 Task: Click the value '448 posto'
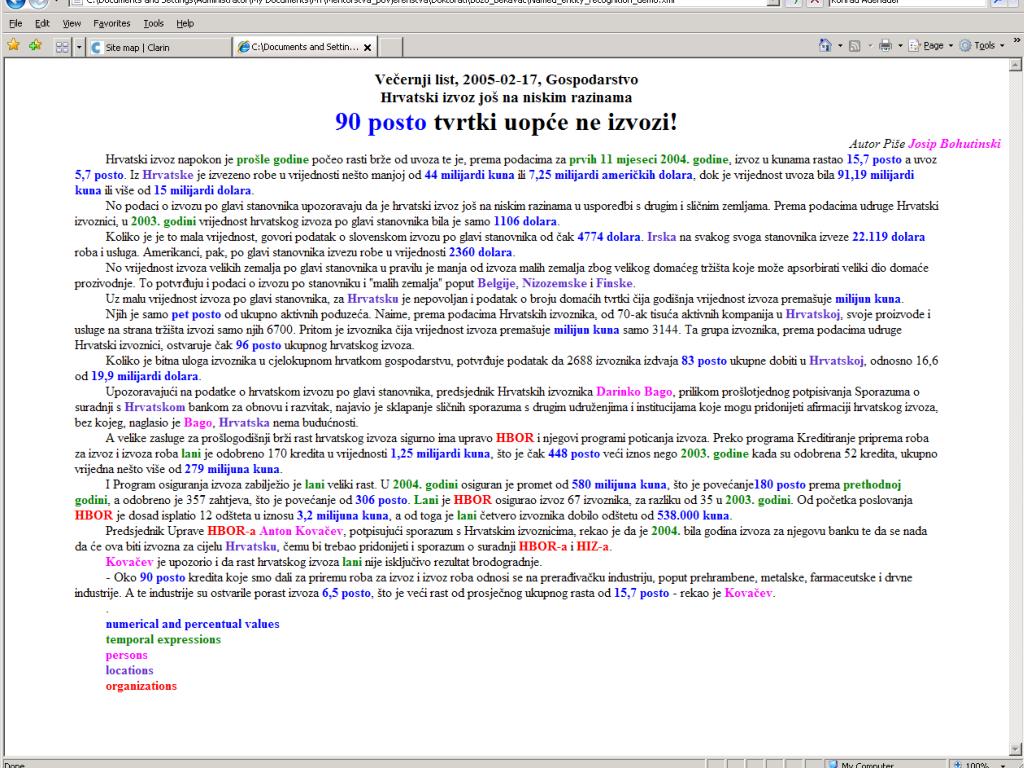point(574,454)
